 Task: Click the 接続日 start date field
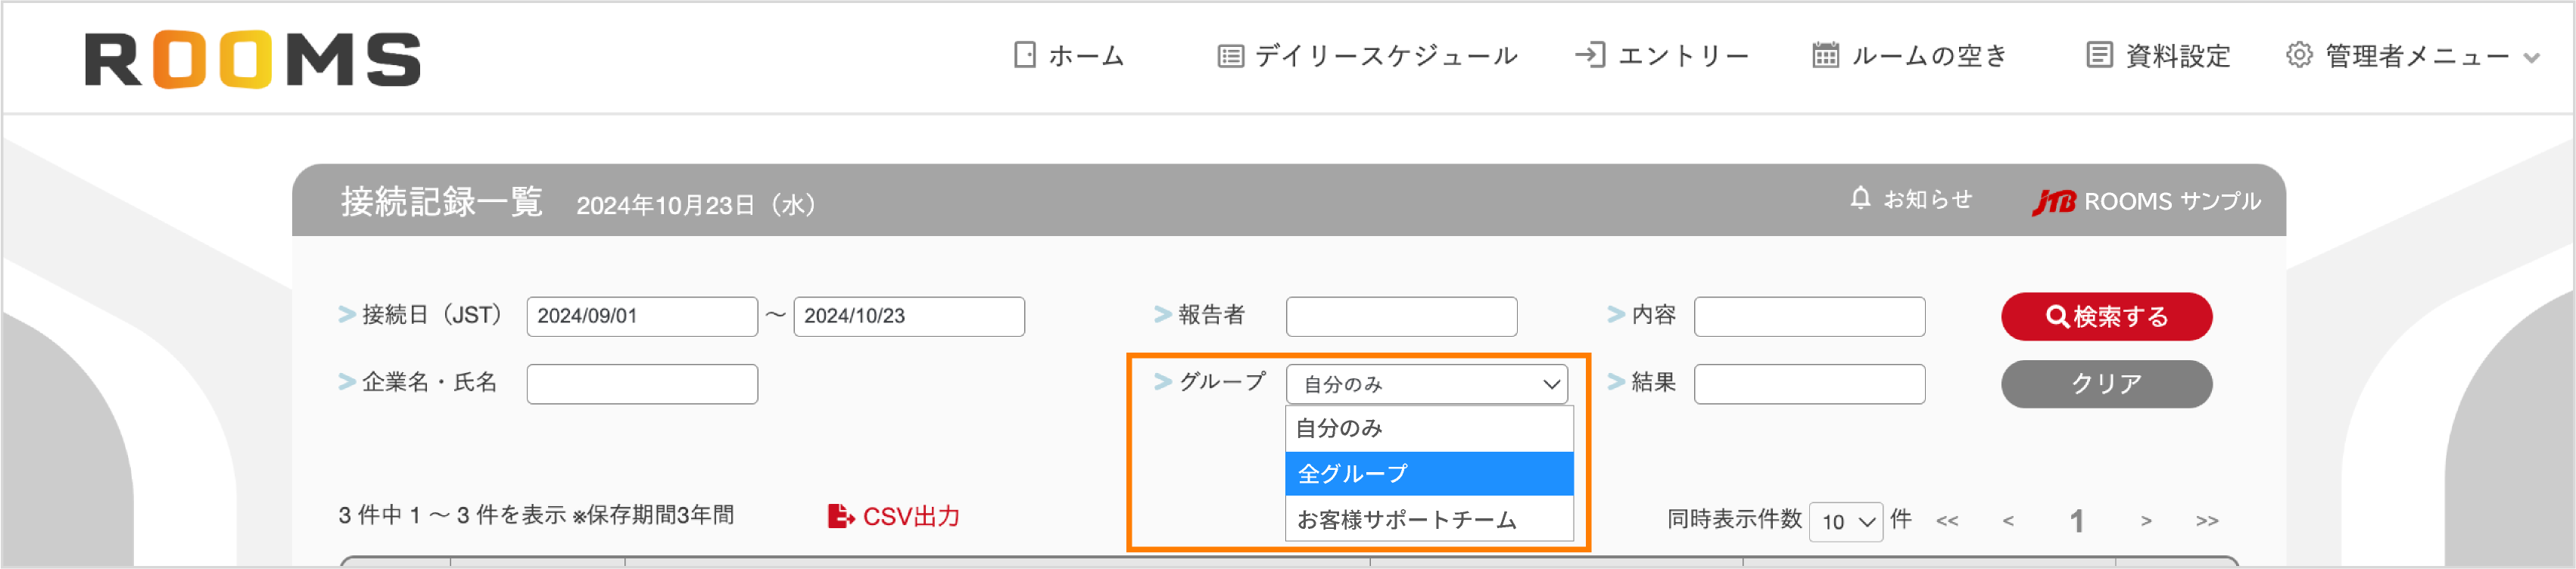pos(641,317)
